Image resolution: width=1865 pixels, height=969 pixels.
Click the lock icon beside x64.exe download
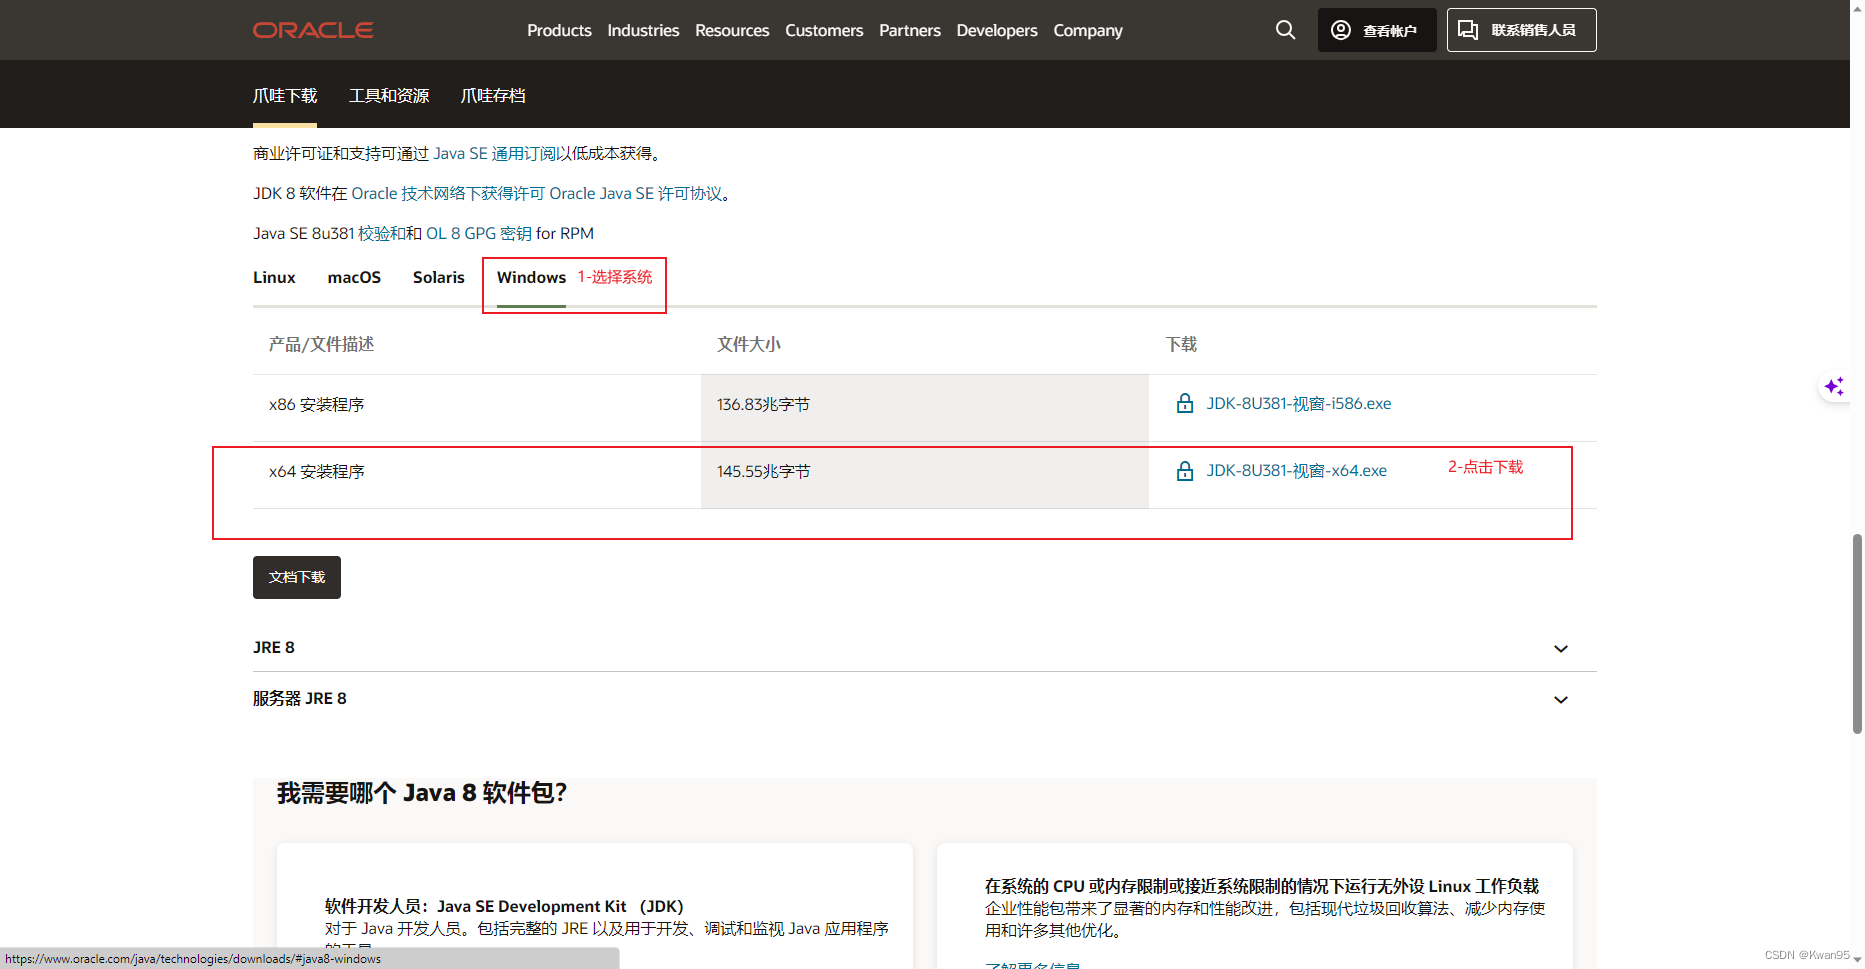click(x=1185, y=470)
